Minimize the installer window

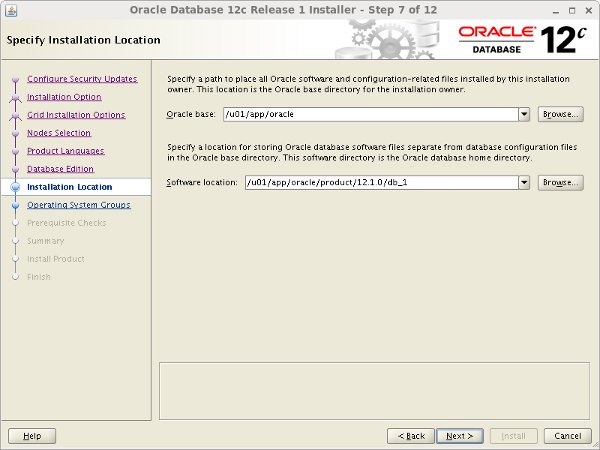pyautogui.click(x=556, y=11)
